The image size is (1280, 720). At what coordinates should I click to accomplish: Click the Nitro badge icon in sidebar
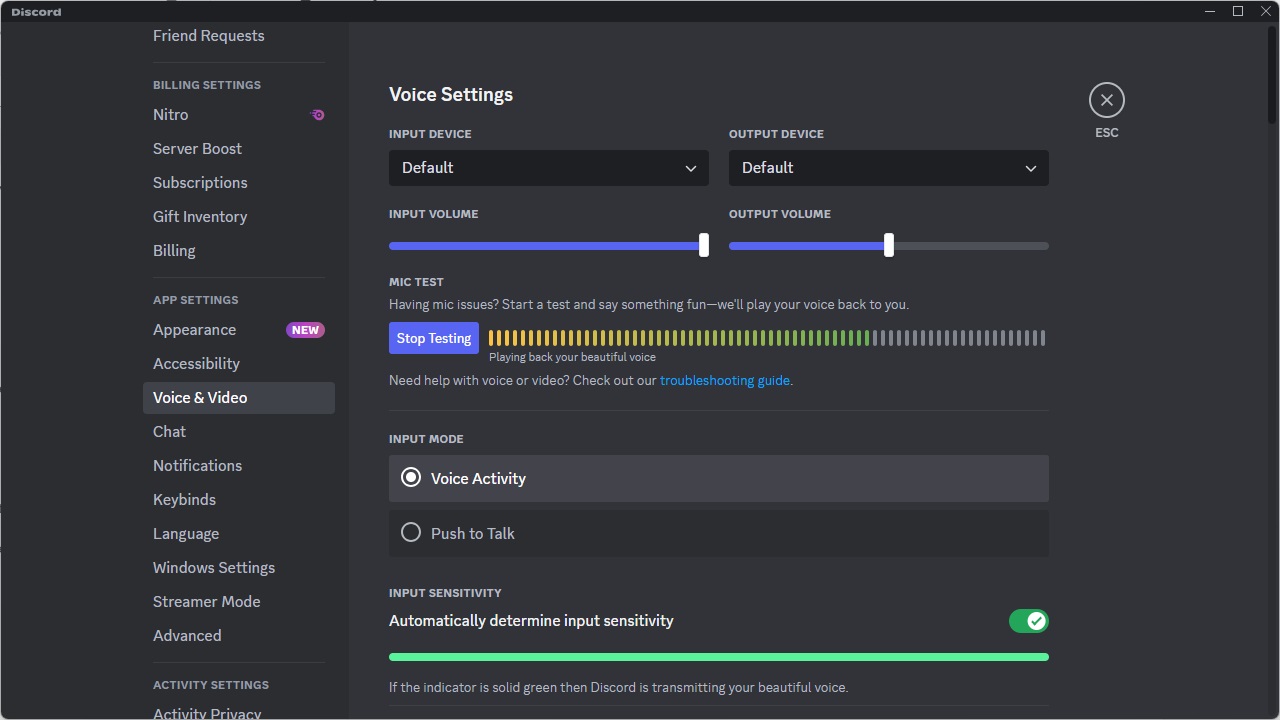318,115
